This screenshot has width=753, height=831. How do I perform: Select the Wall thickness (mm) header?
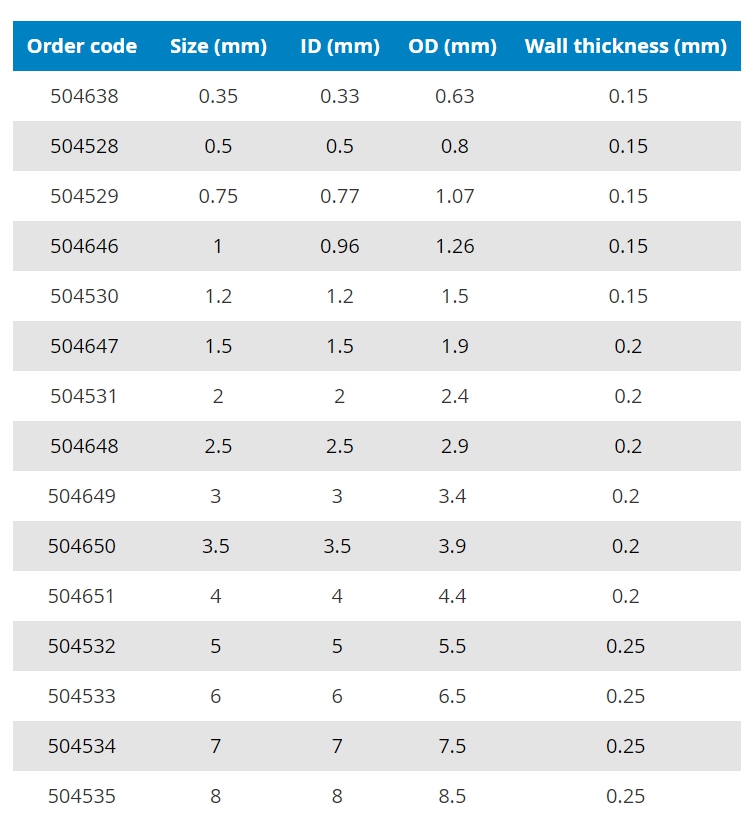pyautogui.click(x=626, y=46)
